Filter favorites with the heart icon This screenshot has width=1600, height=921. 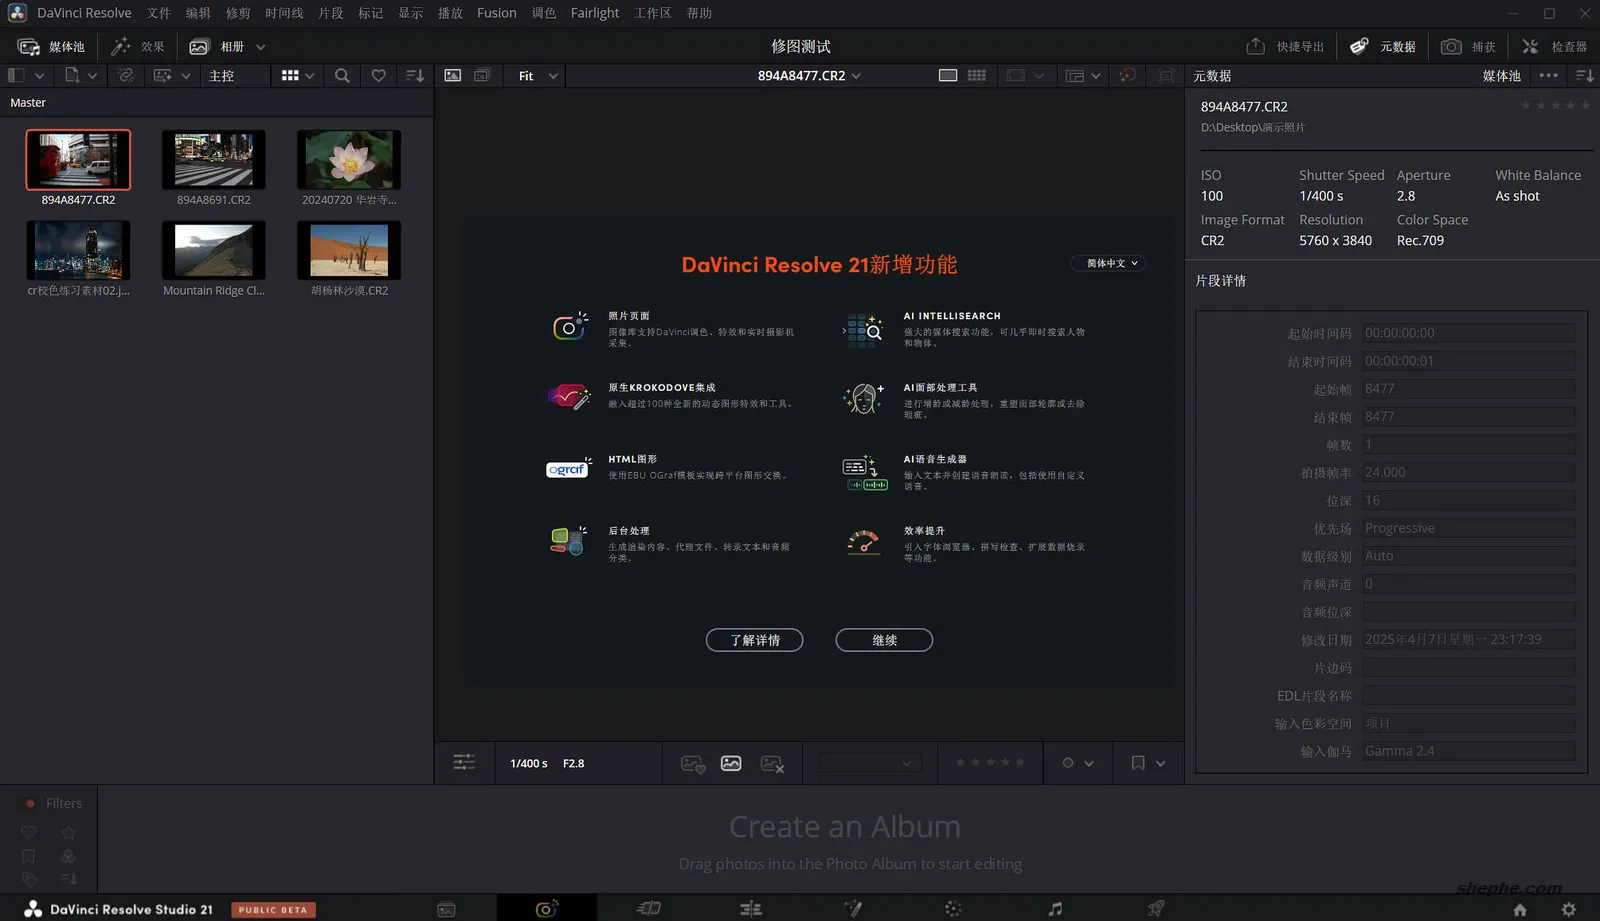coord(378,75)
